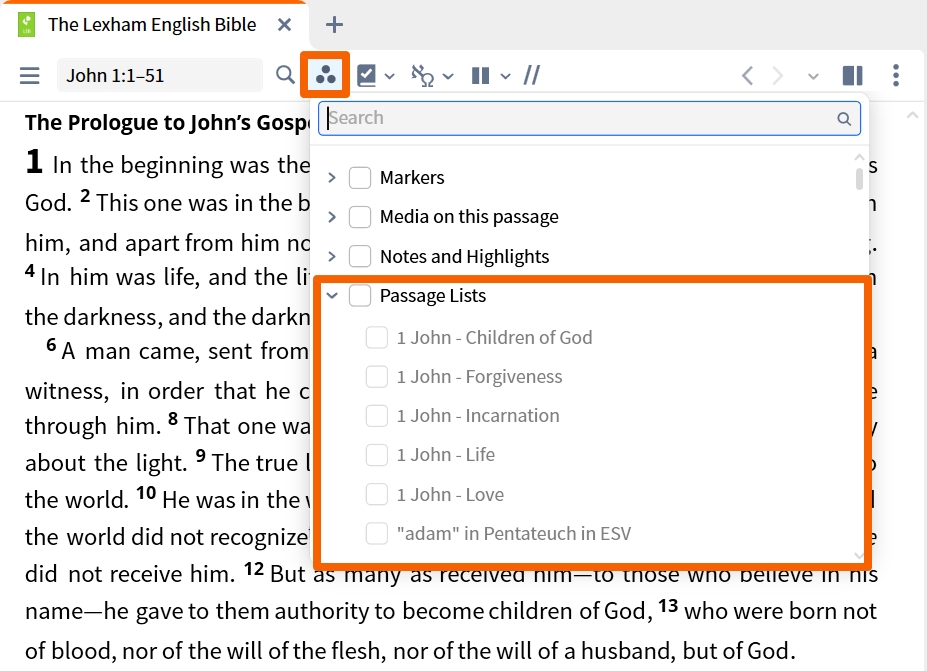Go back with the left arrow
The image size is (927, 671).
click(x=747, y=76)
